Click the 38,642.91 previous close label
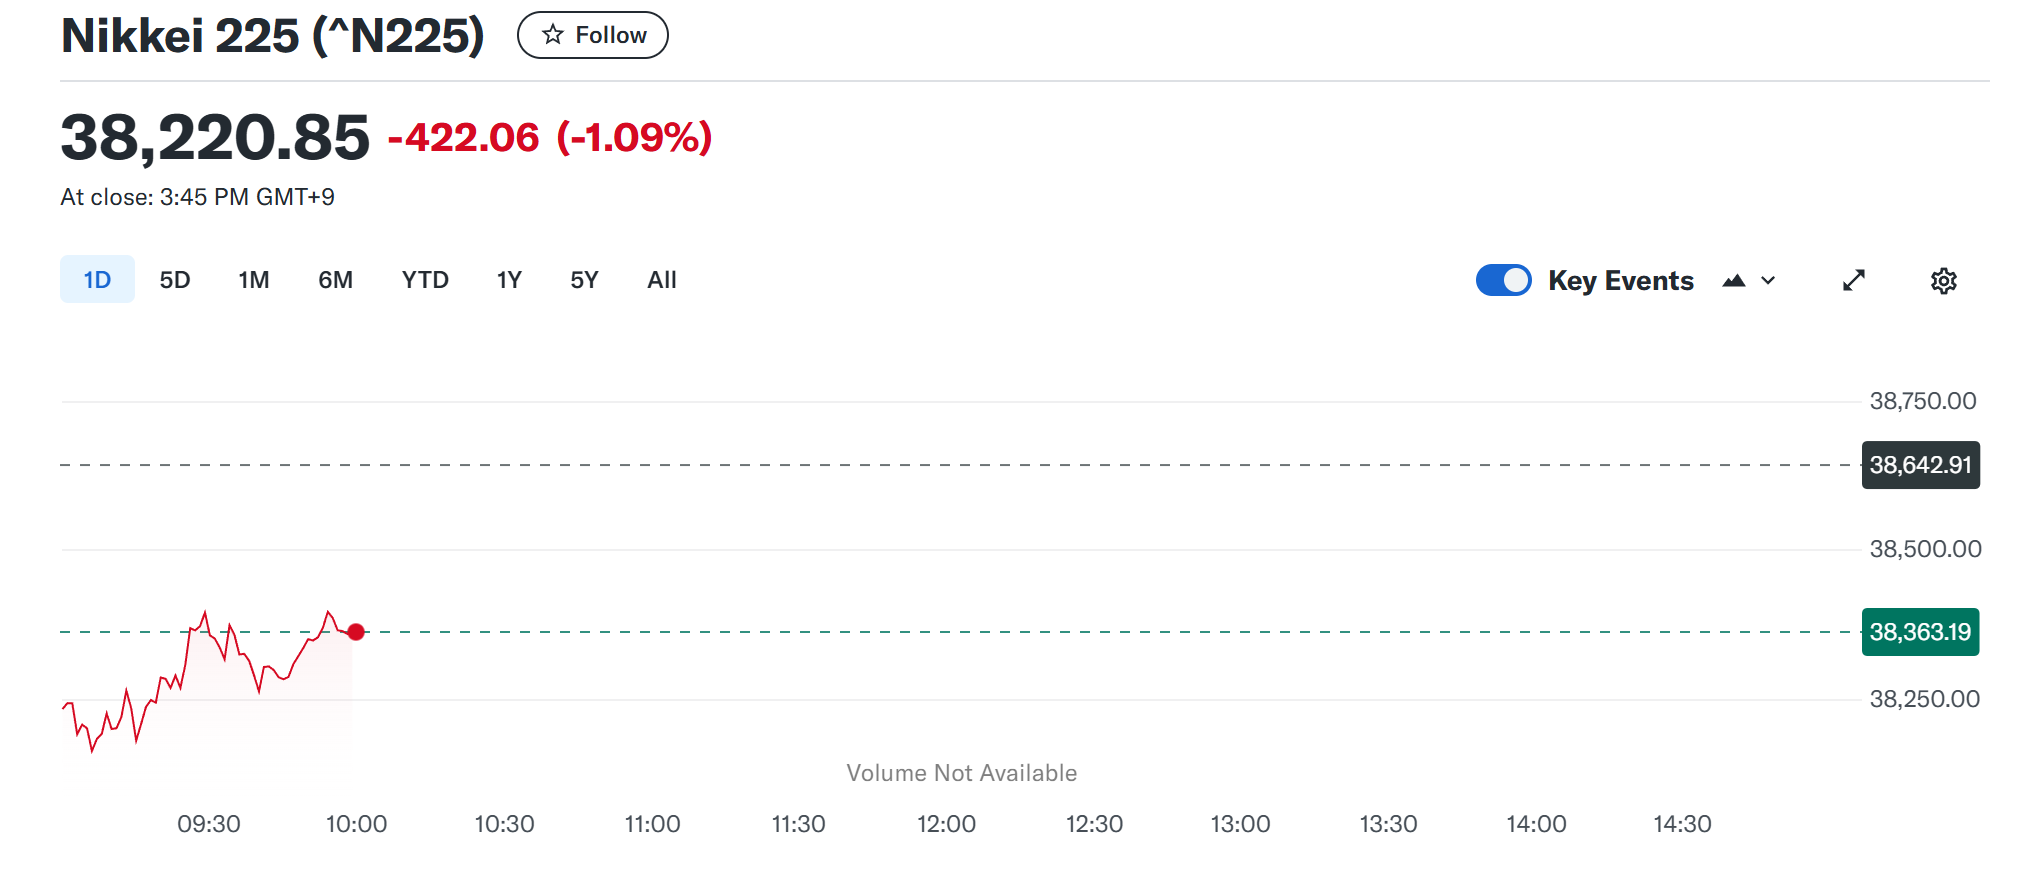The image size is (2019, 869). coord(1920,465)
